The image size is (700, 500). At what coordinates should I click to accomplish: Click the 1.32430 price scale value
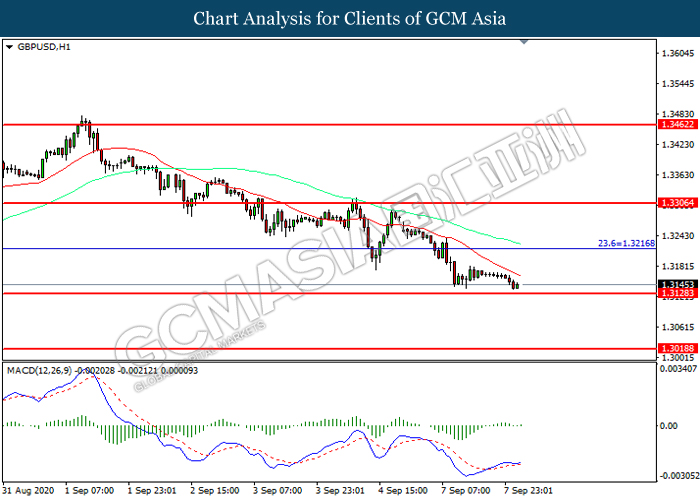click(678, 236)
